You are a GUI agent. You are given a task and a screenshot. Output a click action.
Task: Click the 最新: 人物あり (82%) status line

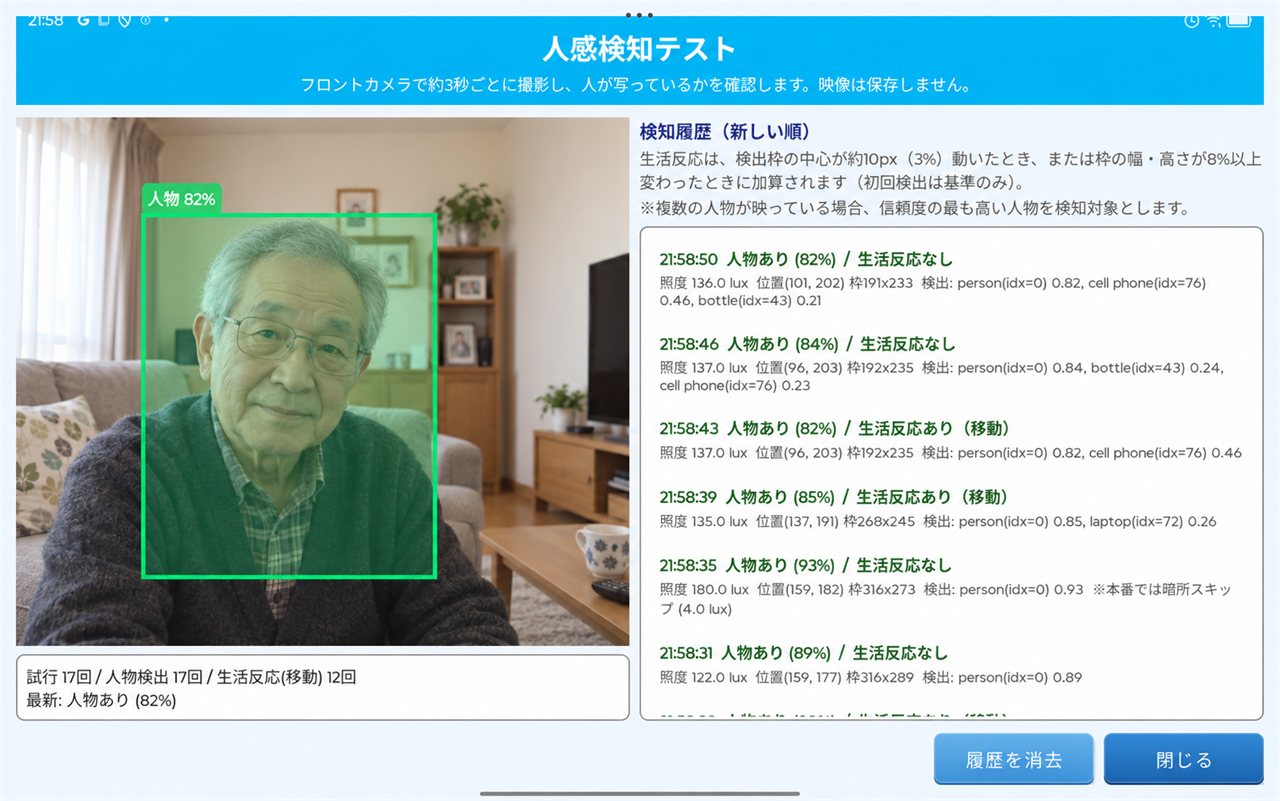click(101, 700)
